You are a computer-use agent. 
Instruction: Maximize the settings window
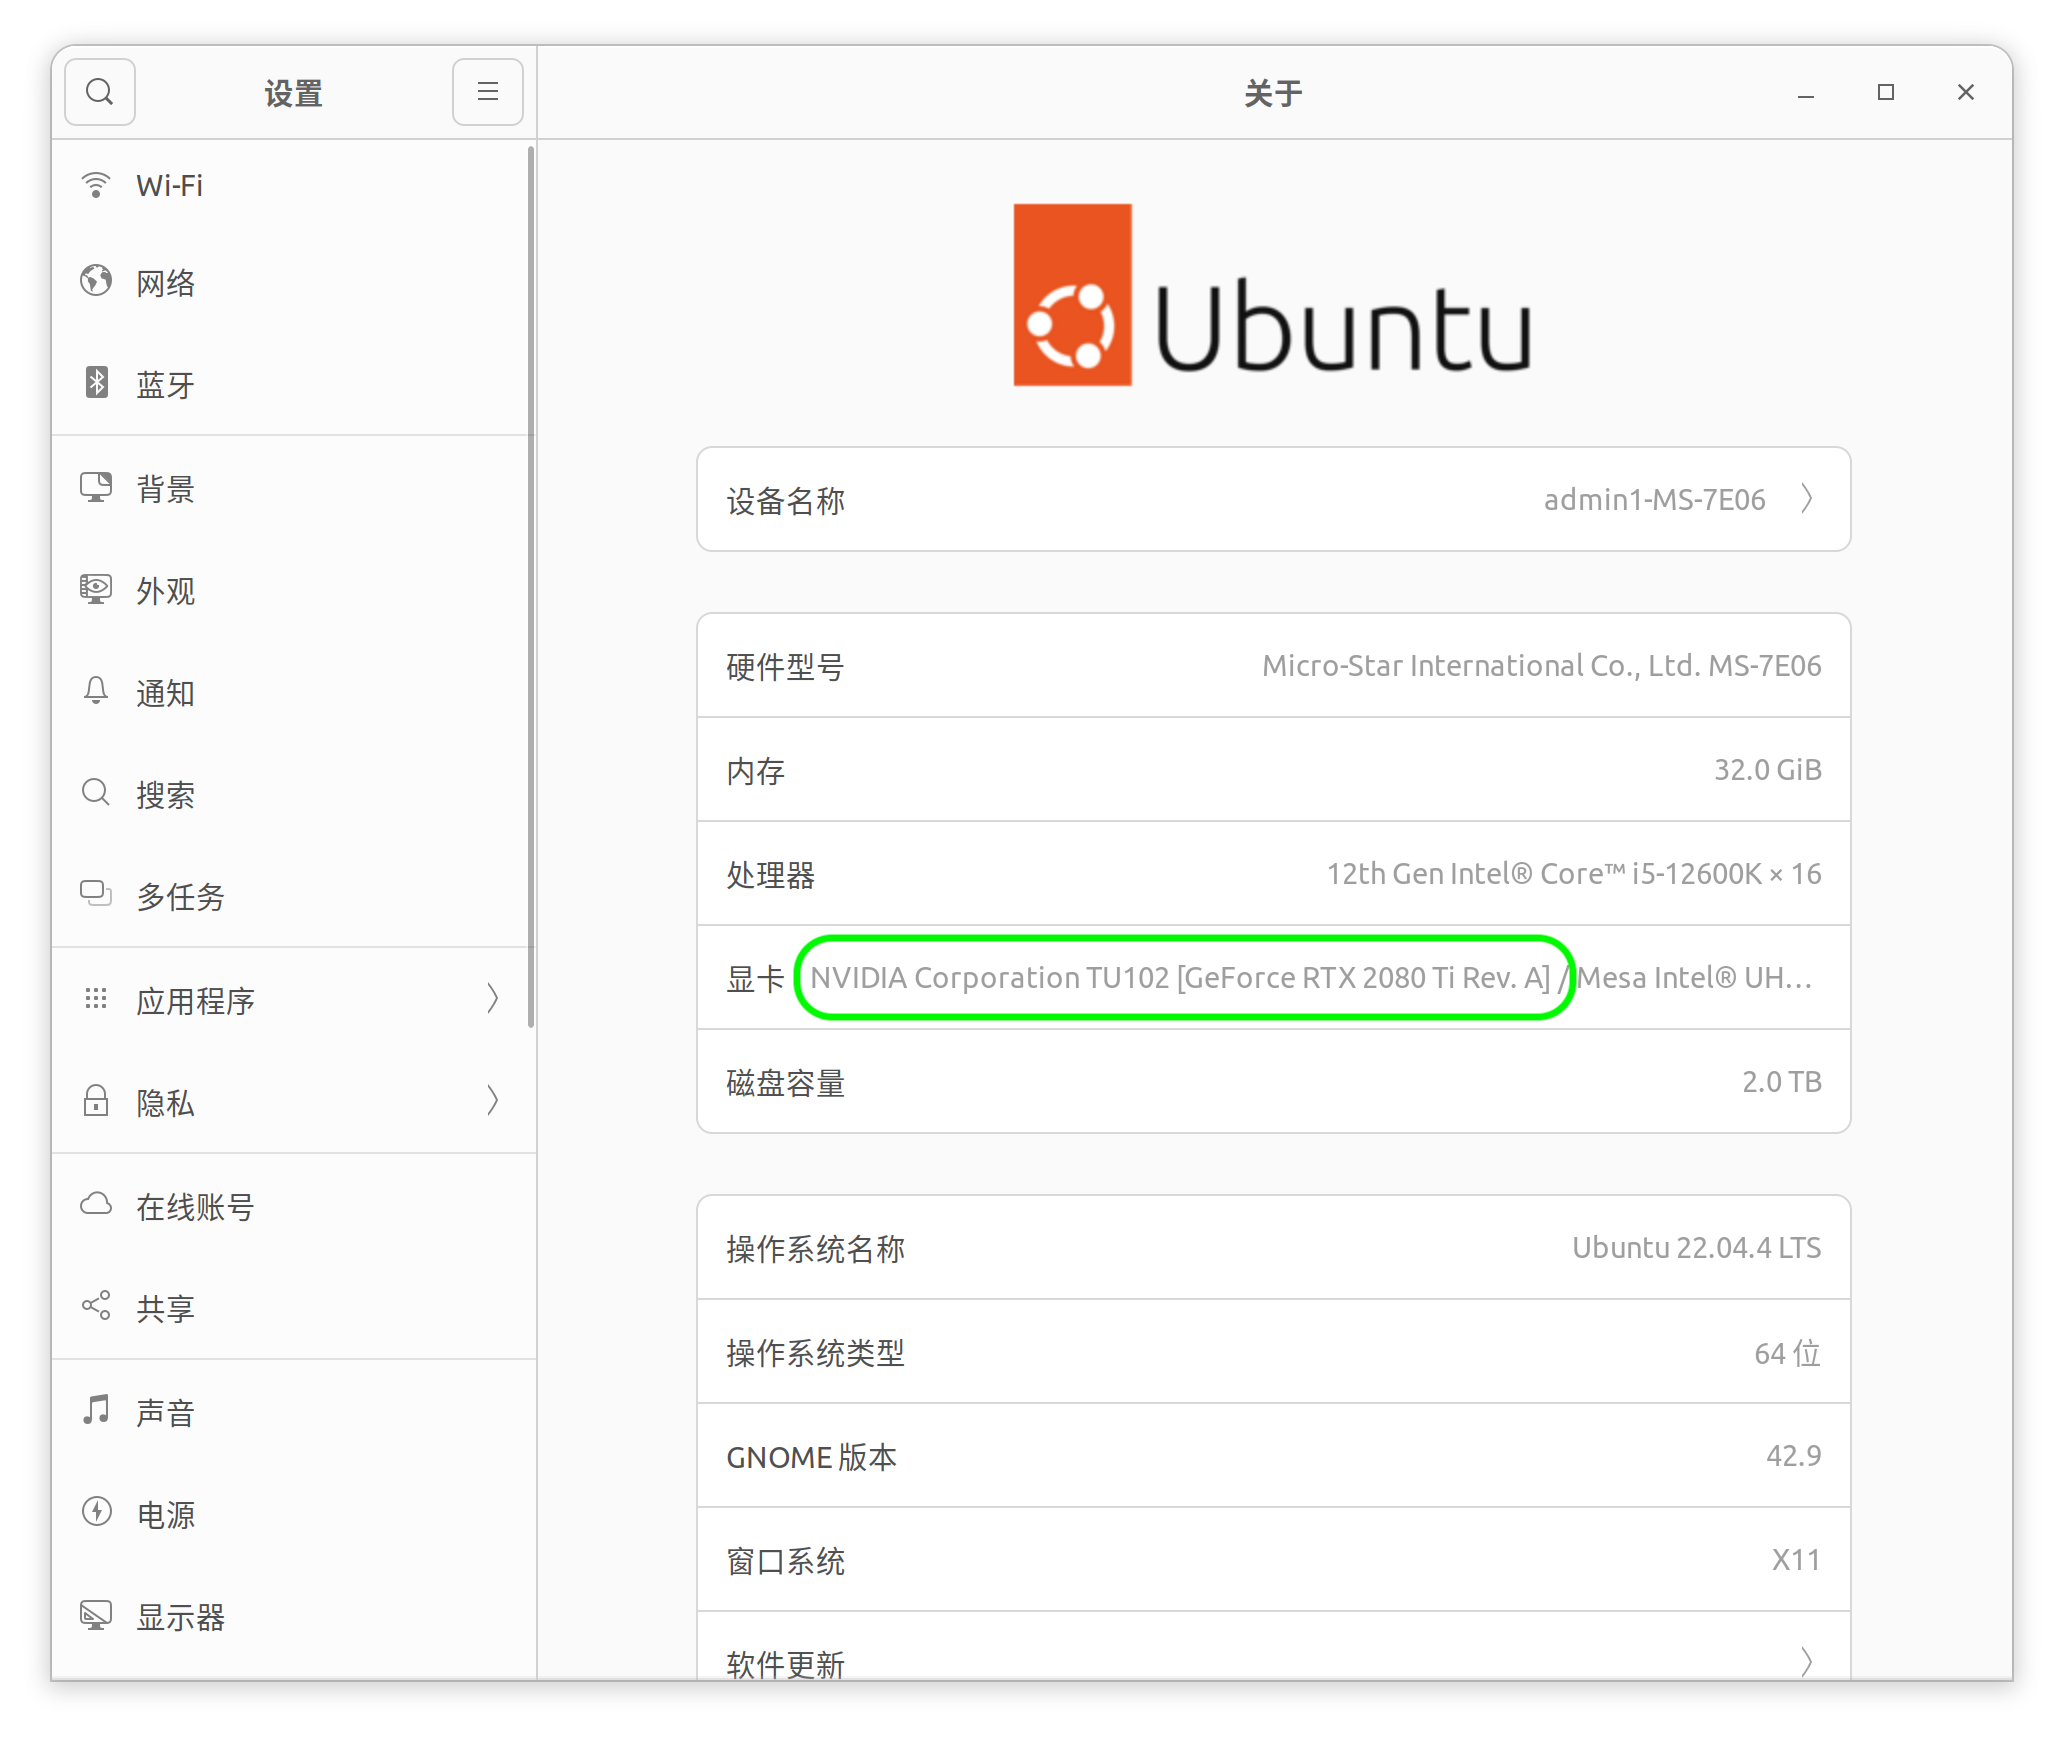click(x=1886, y=92)
